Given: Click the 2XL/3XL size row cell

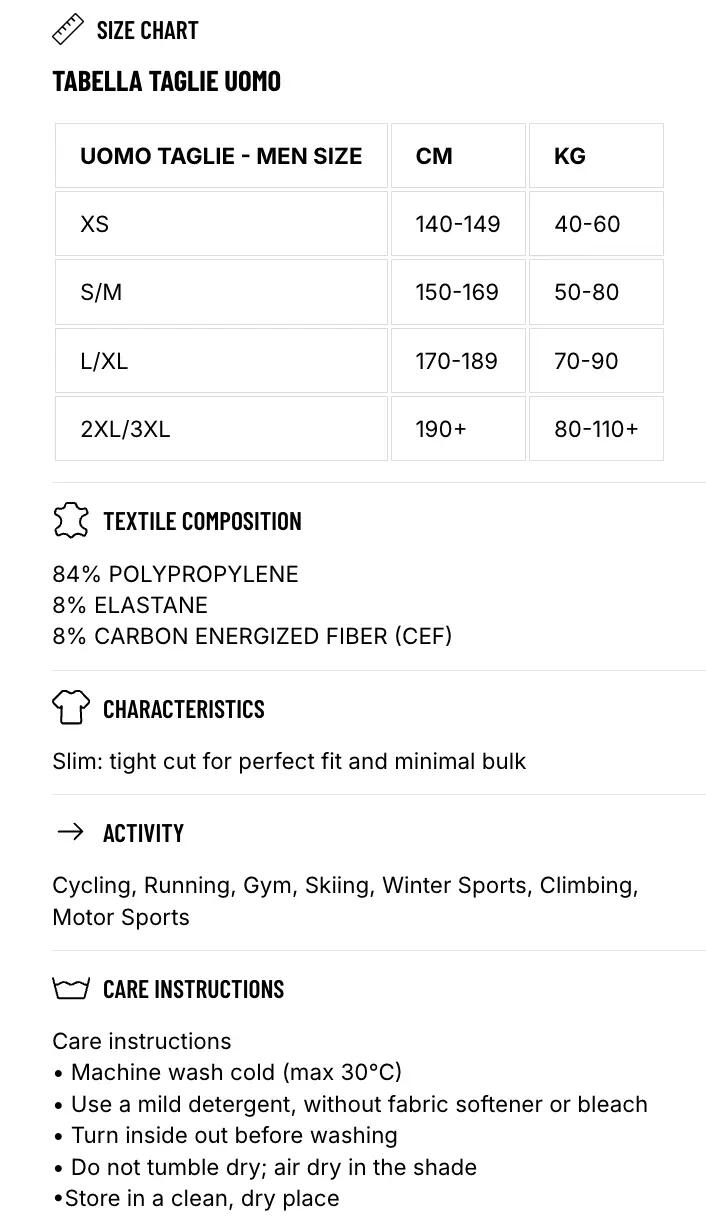Looking at the screenshot, I should (221, 429).
